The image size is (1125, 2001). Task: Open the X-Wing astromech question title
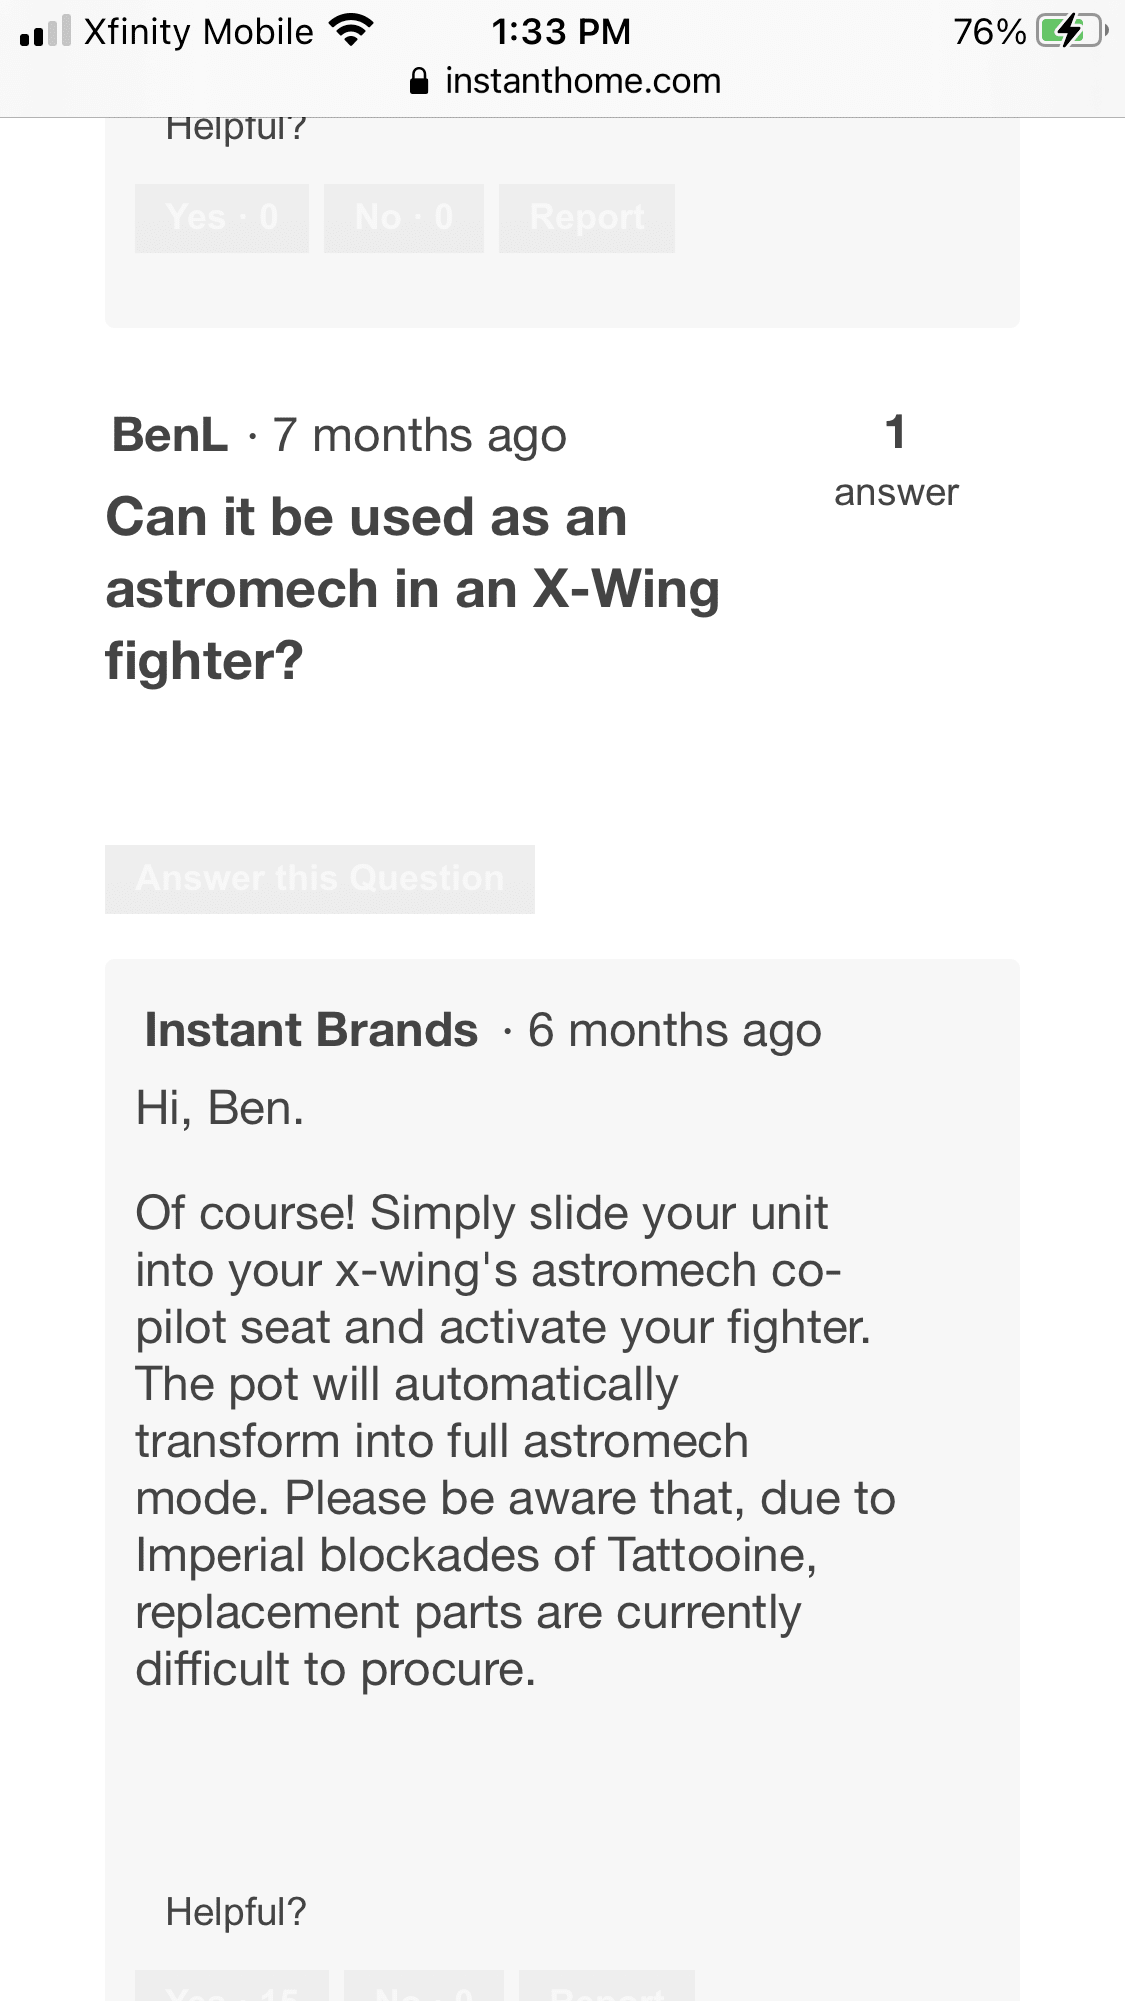coord(412,589)
